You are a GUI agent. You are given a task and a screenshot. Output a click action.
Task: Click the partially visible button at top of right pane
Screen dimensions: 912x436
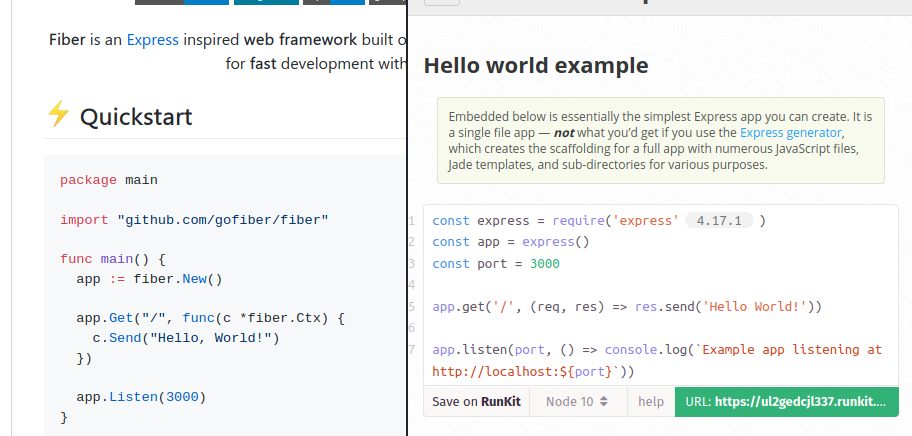[x=442, y=2]
